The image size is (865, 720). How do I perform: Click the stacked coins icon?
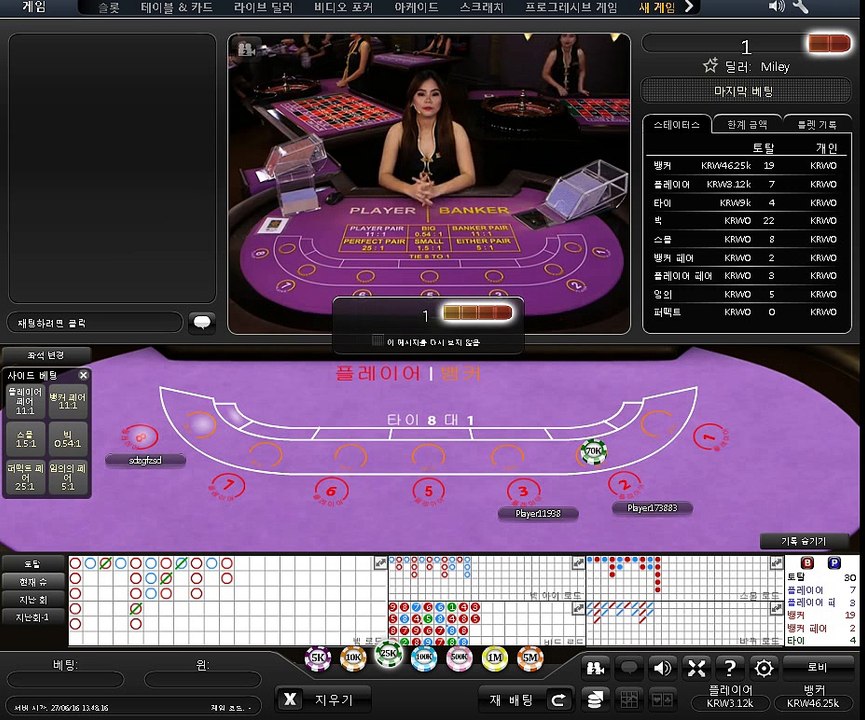tap(595, 700)
